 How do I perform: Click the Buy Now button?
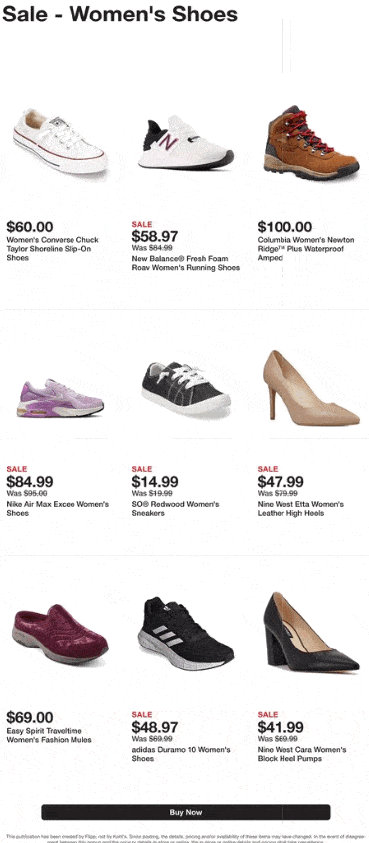[x=186, y=812]
